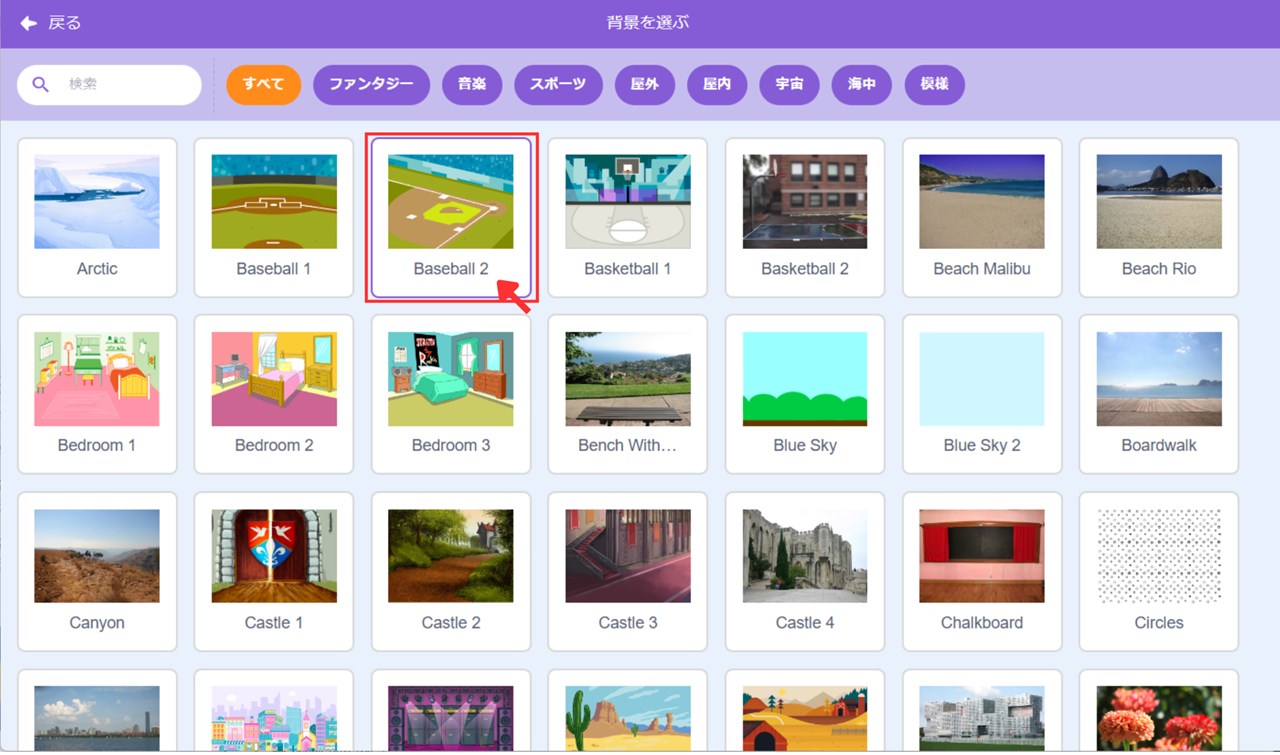This screenshot has width=1280, height=755.
Task: Select the Bedroom 2 backdrop
Action: pos(274,394)
